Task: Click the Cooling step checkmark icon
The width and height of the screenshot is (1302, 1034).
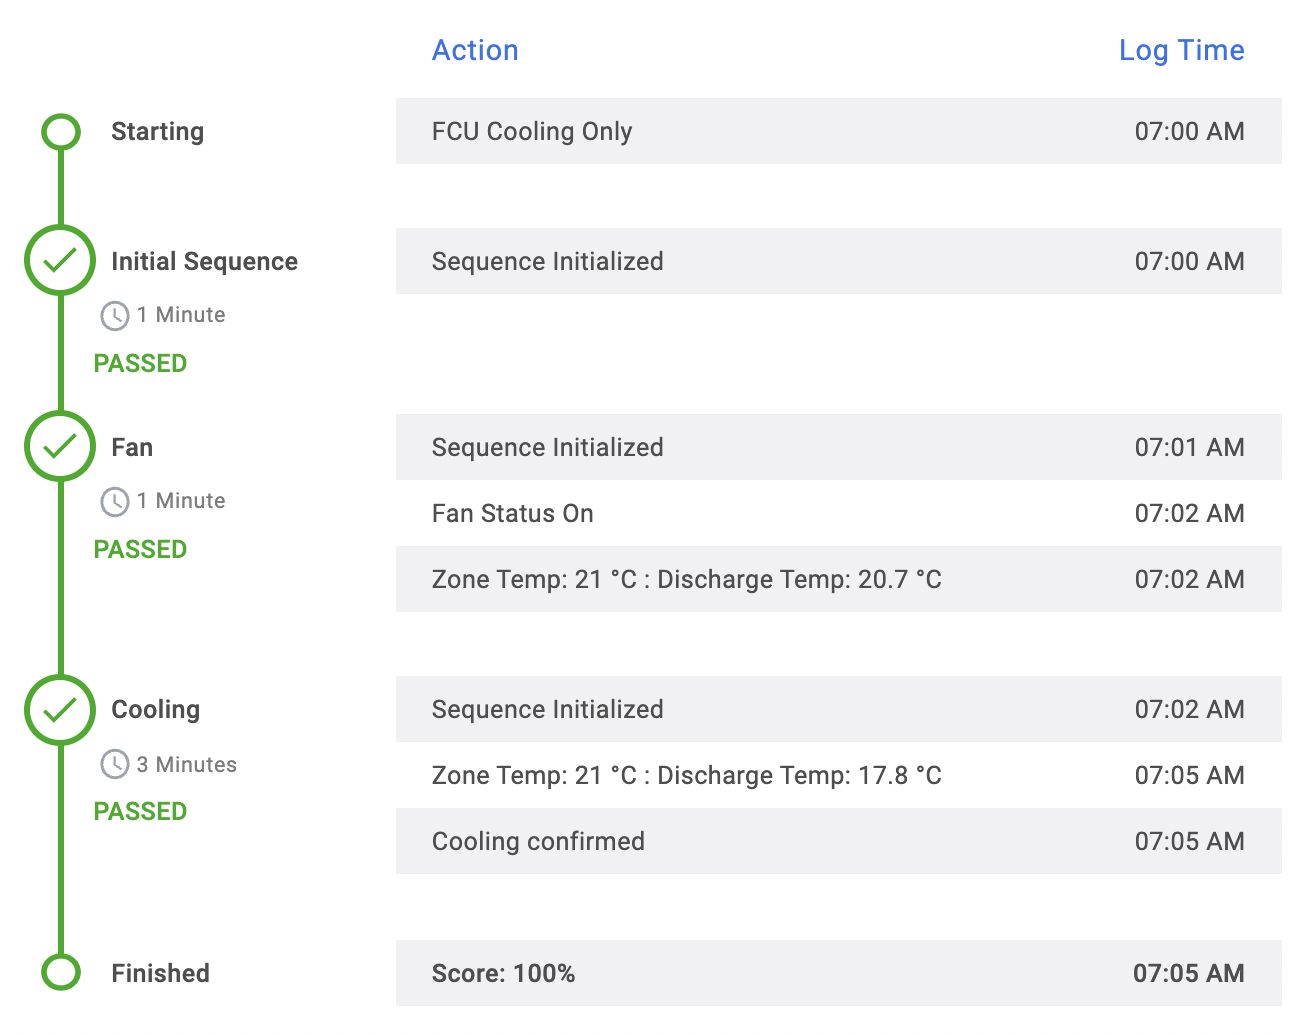Action: pyautogui.click(x=61, y=710)
